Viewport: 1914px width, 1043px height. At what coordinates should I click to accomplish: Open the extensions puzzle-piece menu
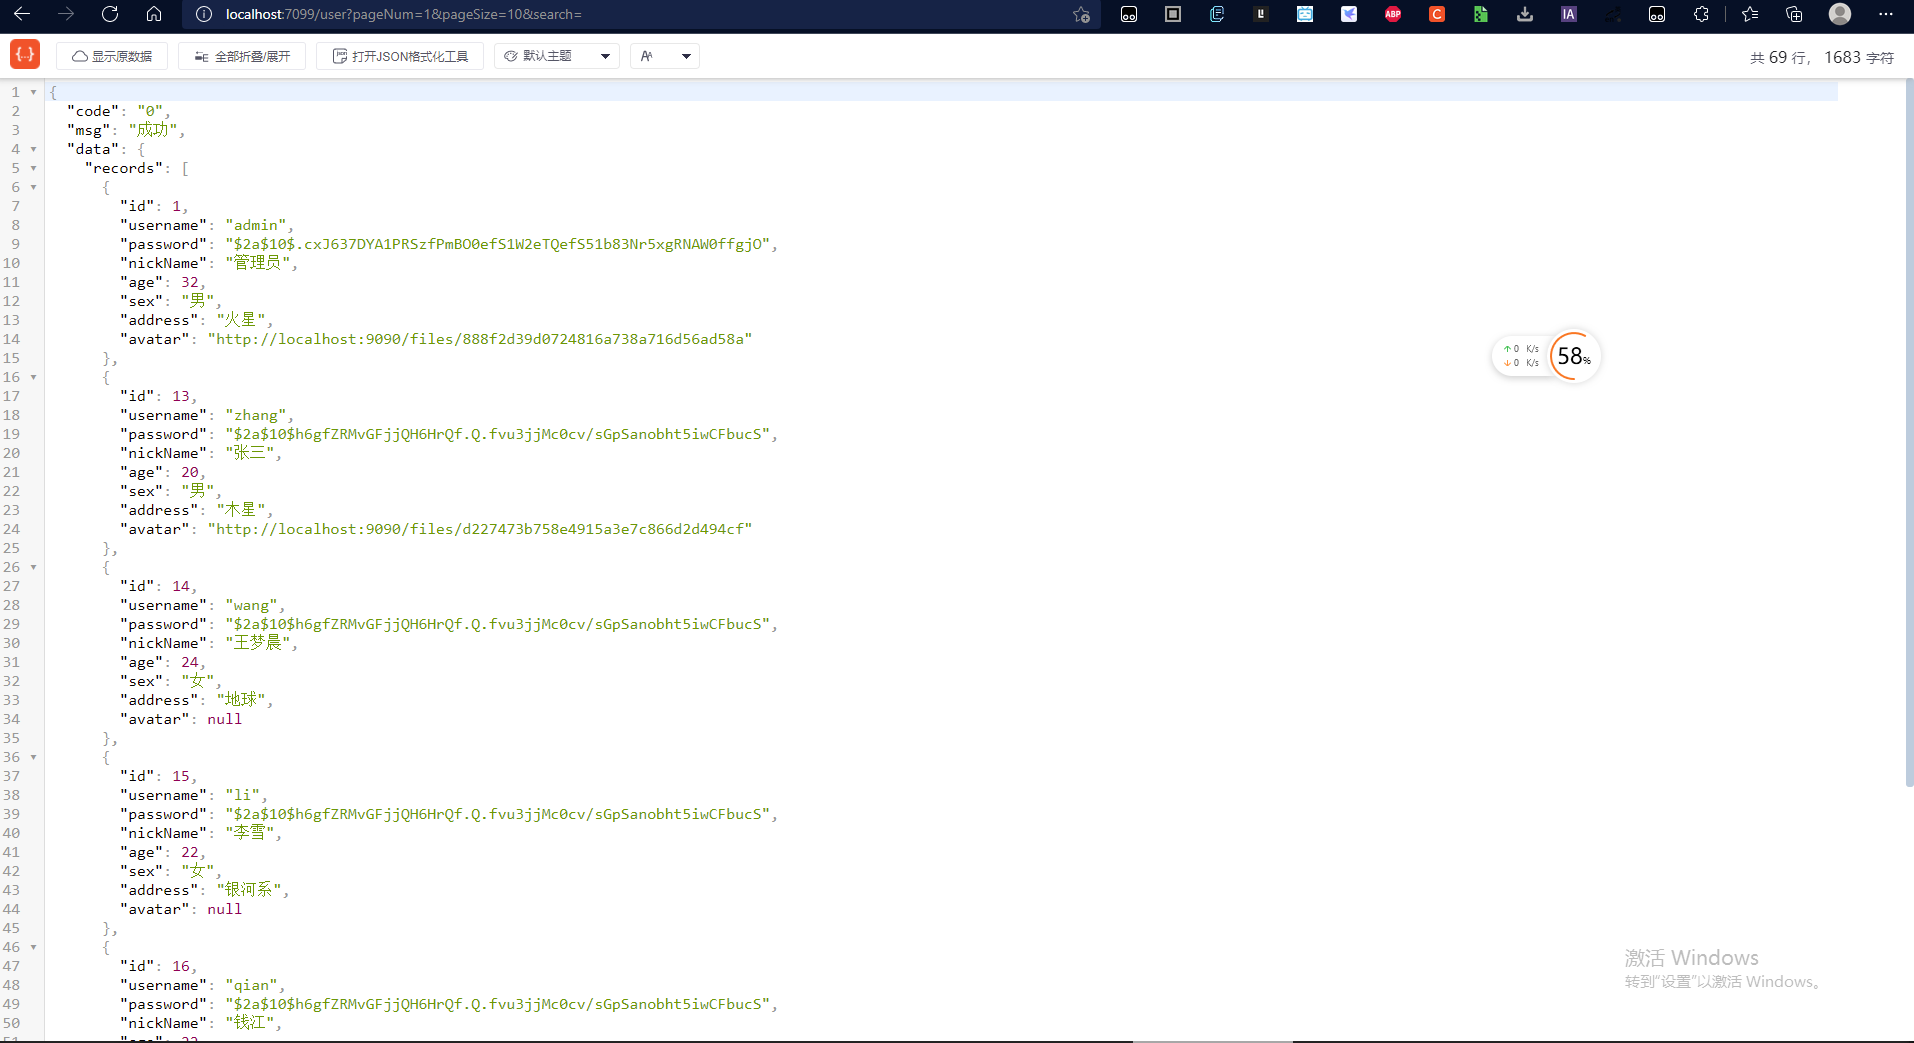[x=1701, y=14]
